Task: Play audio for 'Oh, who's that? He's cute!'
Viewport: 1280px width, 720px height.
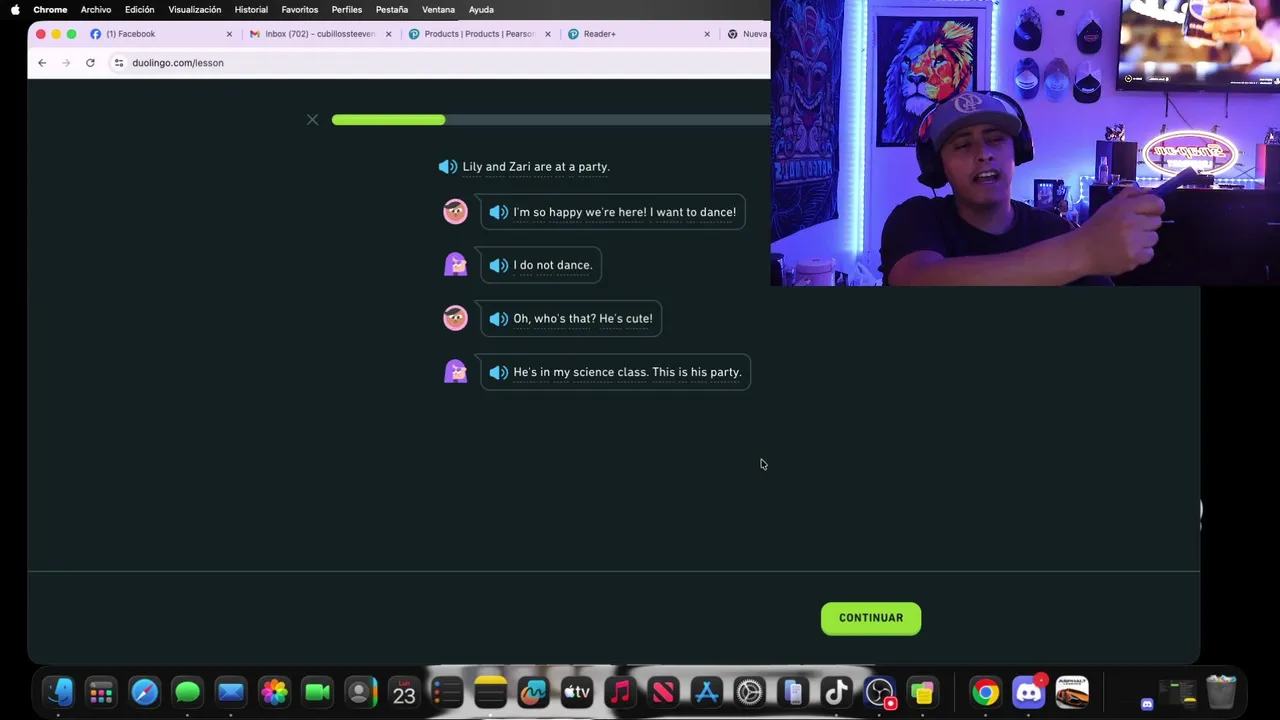Action: 498,318
